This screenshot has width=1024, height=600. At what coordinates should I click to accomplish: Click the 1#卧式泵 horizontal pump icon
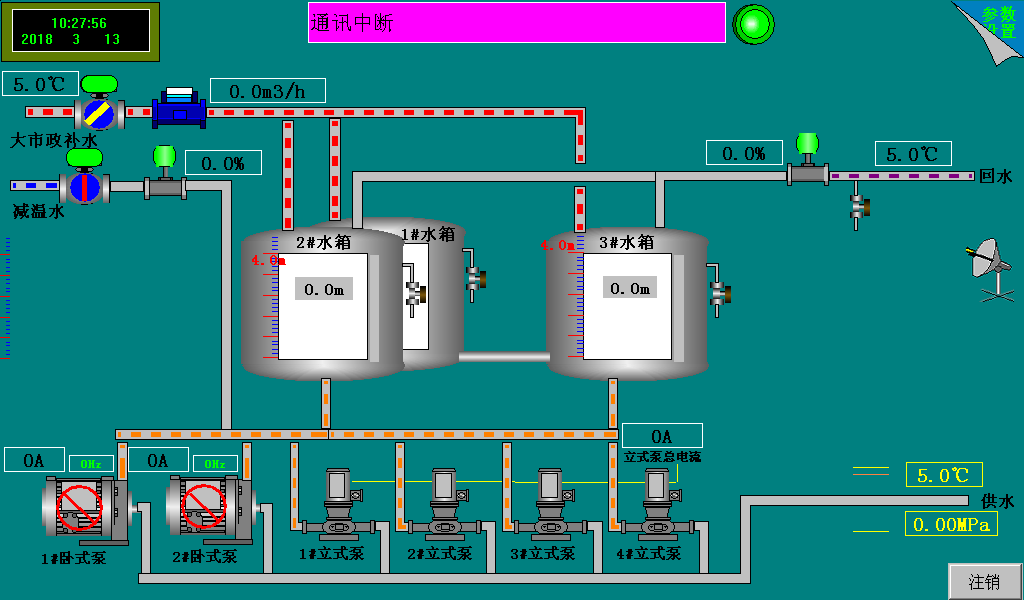(x=80, y=508)
